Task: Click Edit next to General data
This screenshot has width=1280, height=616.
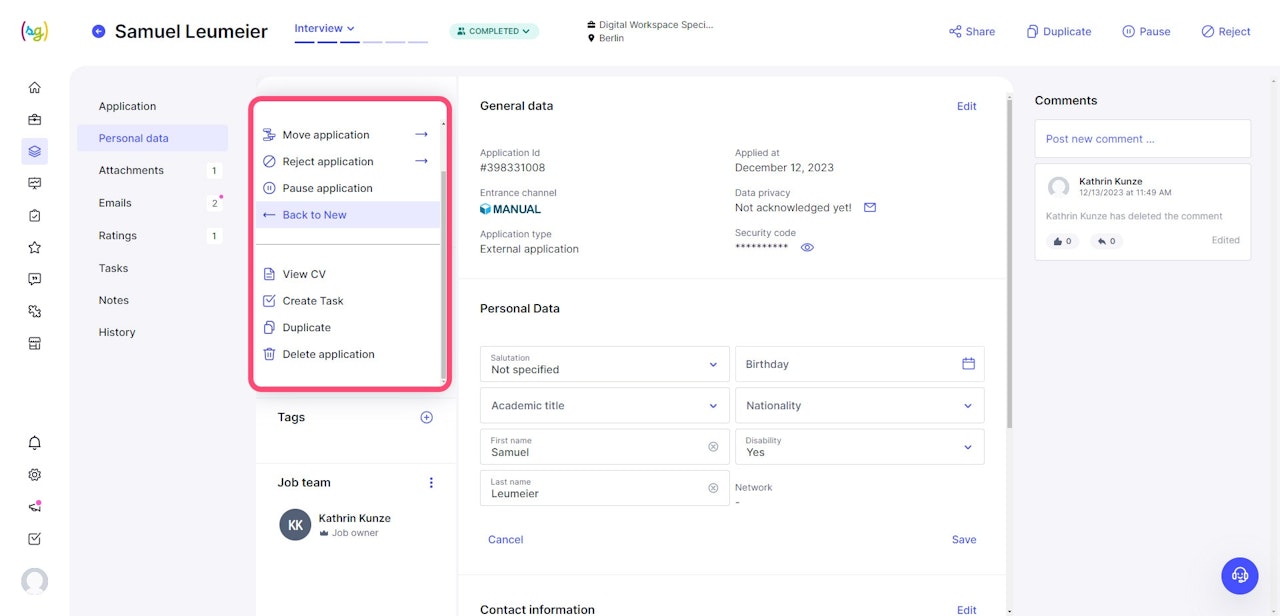Action: (x=966, y=106)
